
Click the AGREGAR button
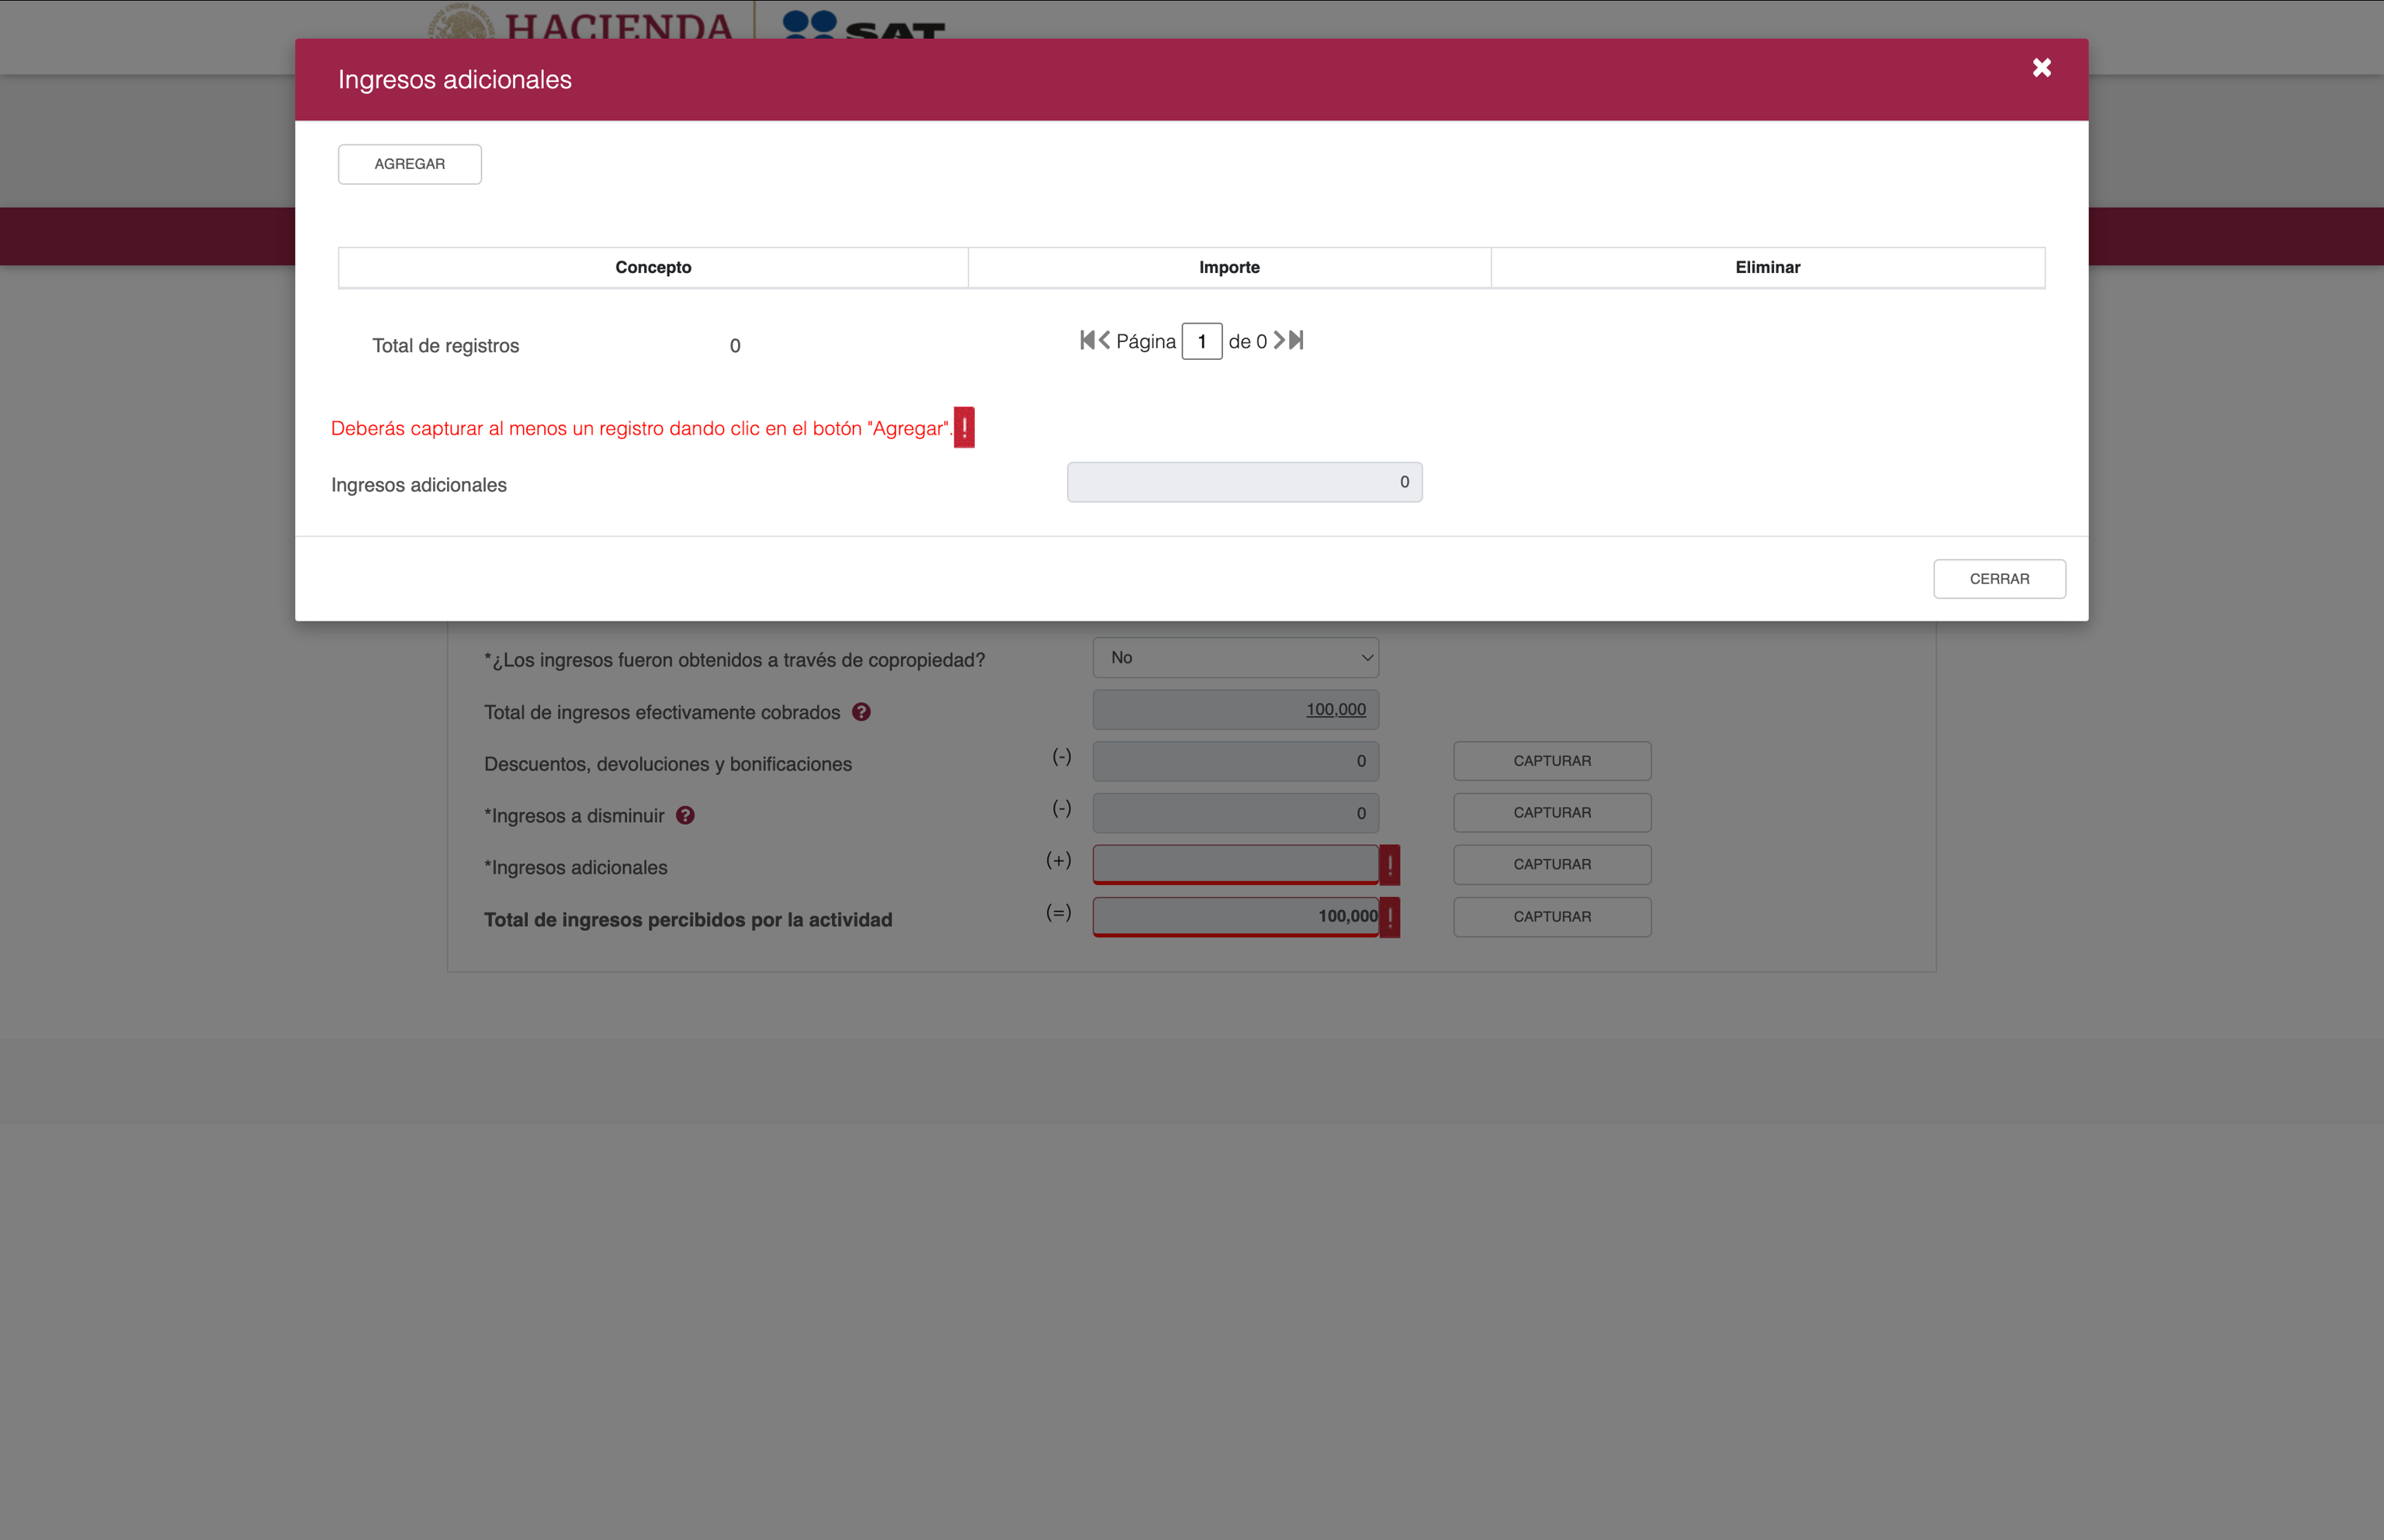tap(409, 164)
